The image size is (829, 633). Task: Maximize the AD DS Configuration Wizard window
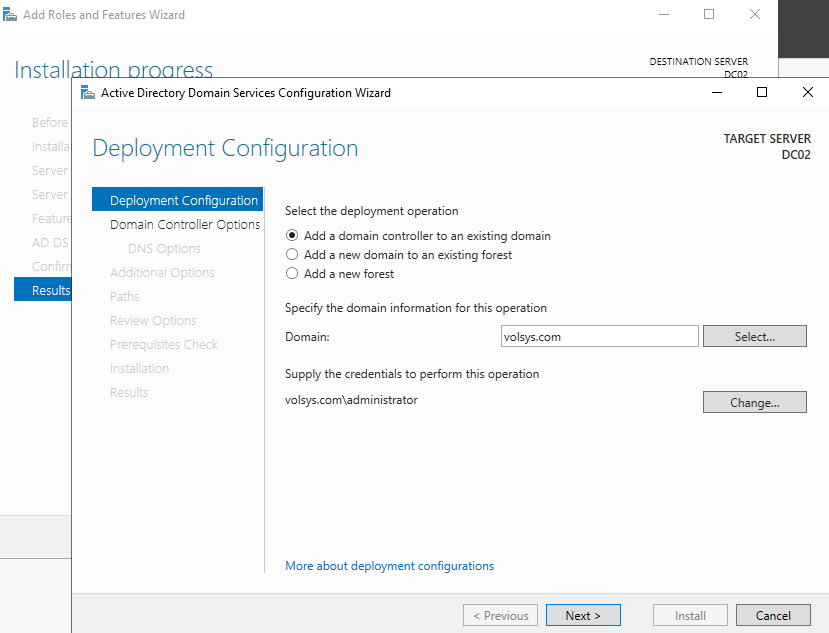tap(762, 92)
